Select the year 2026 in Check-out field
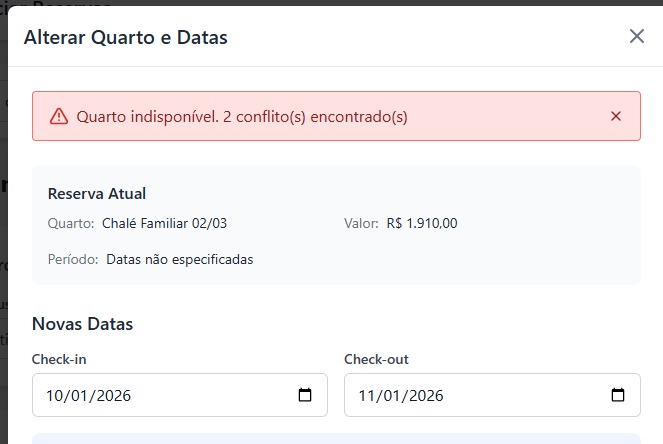The width and height of the screenshot is (663, 444). [x=426, y=396]
